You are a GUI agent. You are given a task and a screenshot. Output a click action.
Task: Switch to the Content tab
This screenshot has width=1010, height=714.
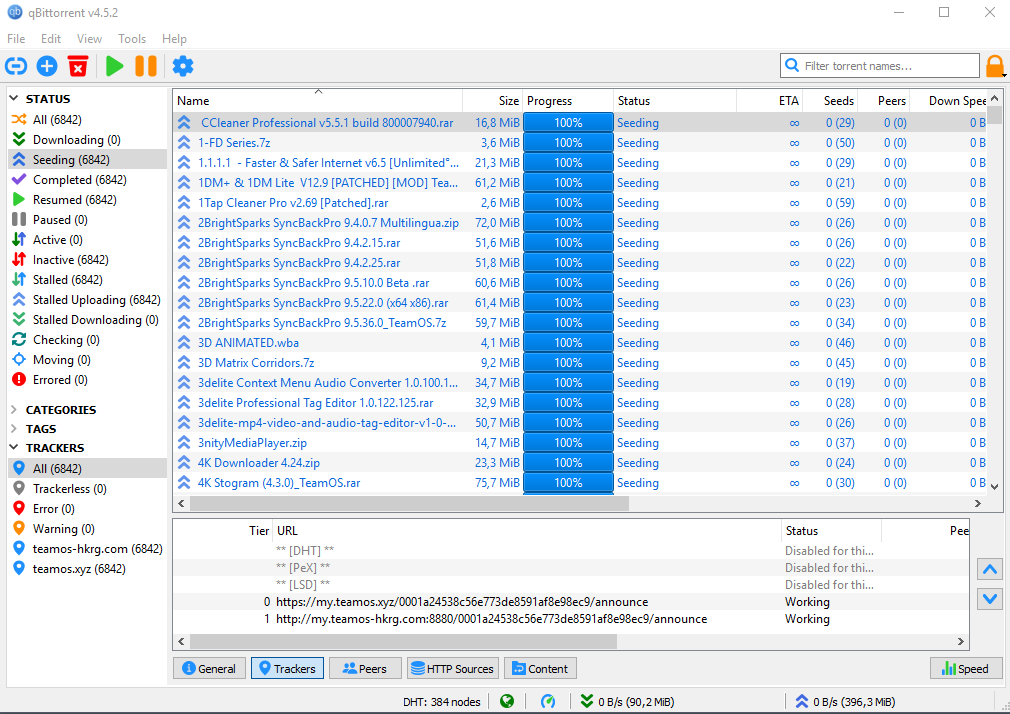540,668
